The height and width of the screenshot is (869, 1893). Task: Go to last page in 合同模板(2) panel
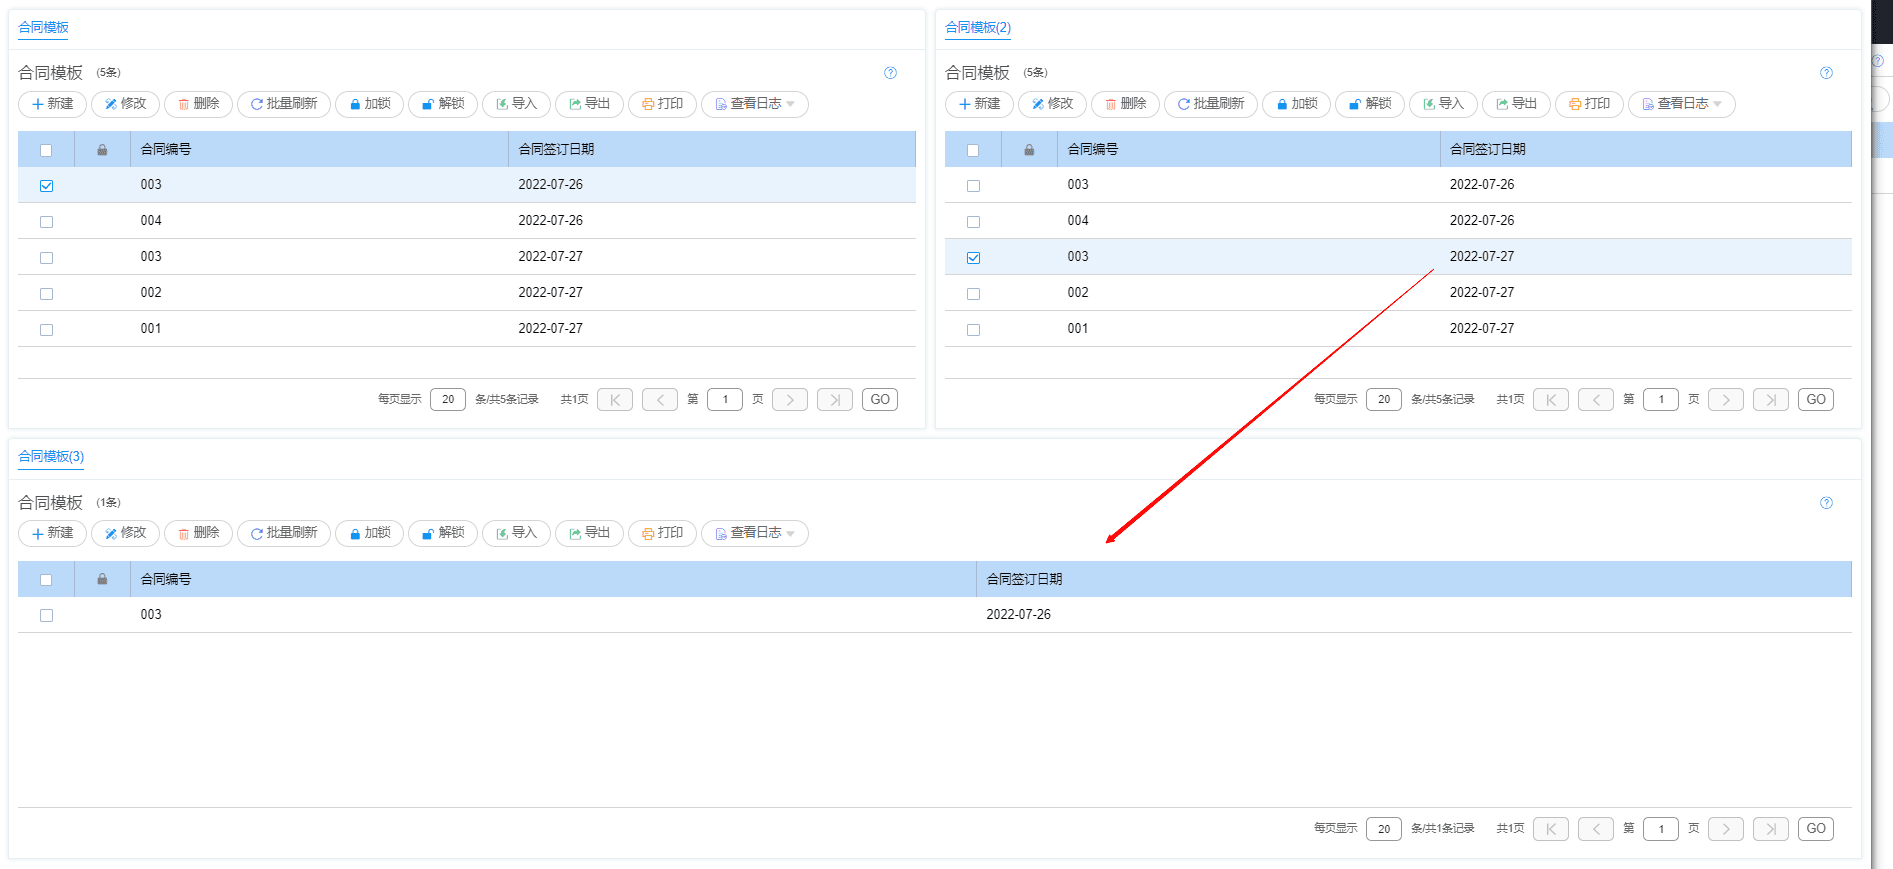click(x=1771, y=400)
